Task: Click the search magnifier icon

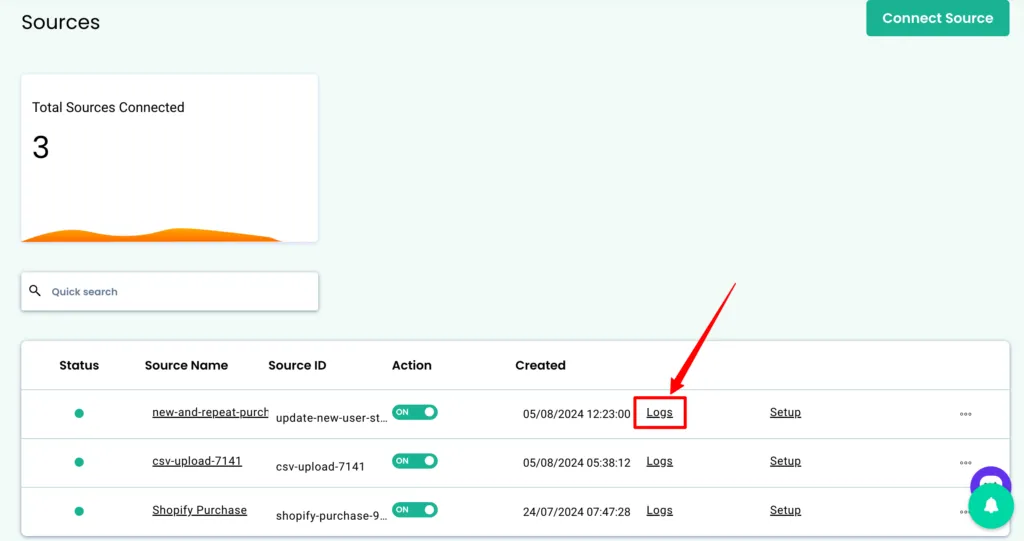Action: coord(35,291)
